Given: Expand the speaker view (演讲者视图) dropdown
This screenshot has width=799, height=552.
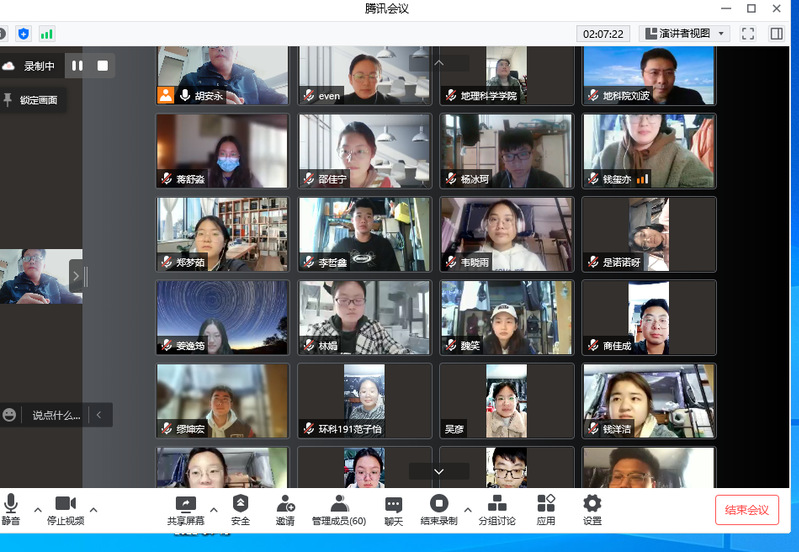Looking at the screenshot, I should click(x=722, y=33).
